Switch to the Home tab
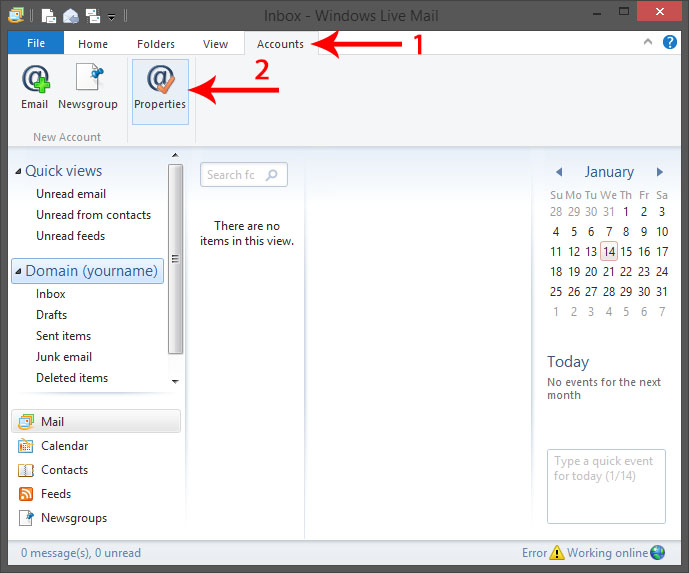The height and width of the screenshot is (573, 689). click(93, 44)
